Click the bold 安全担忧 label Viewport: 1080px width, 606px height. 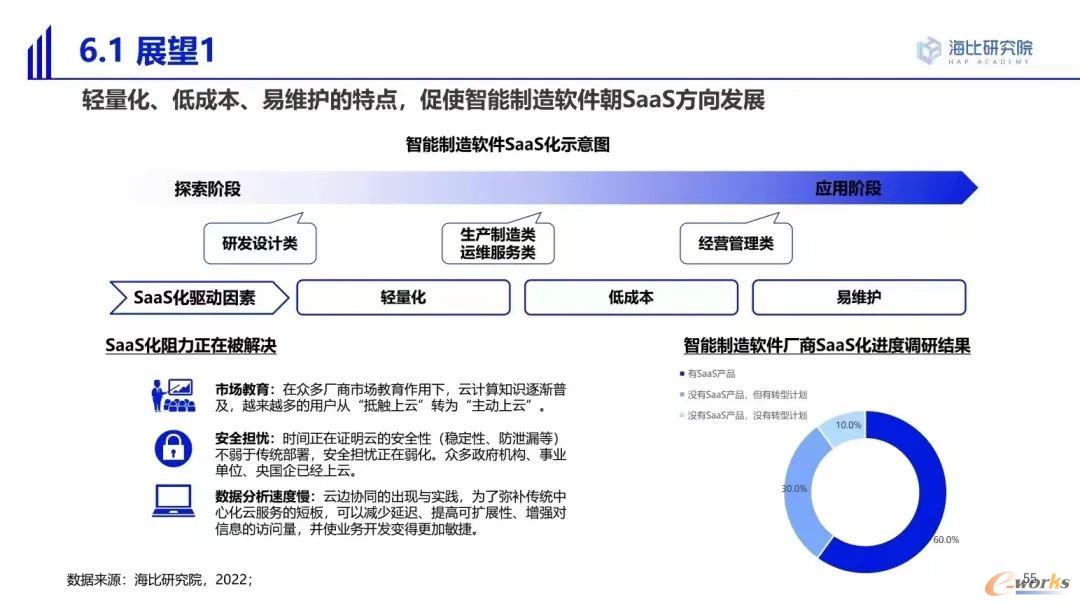coord(242,439)
